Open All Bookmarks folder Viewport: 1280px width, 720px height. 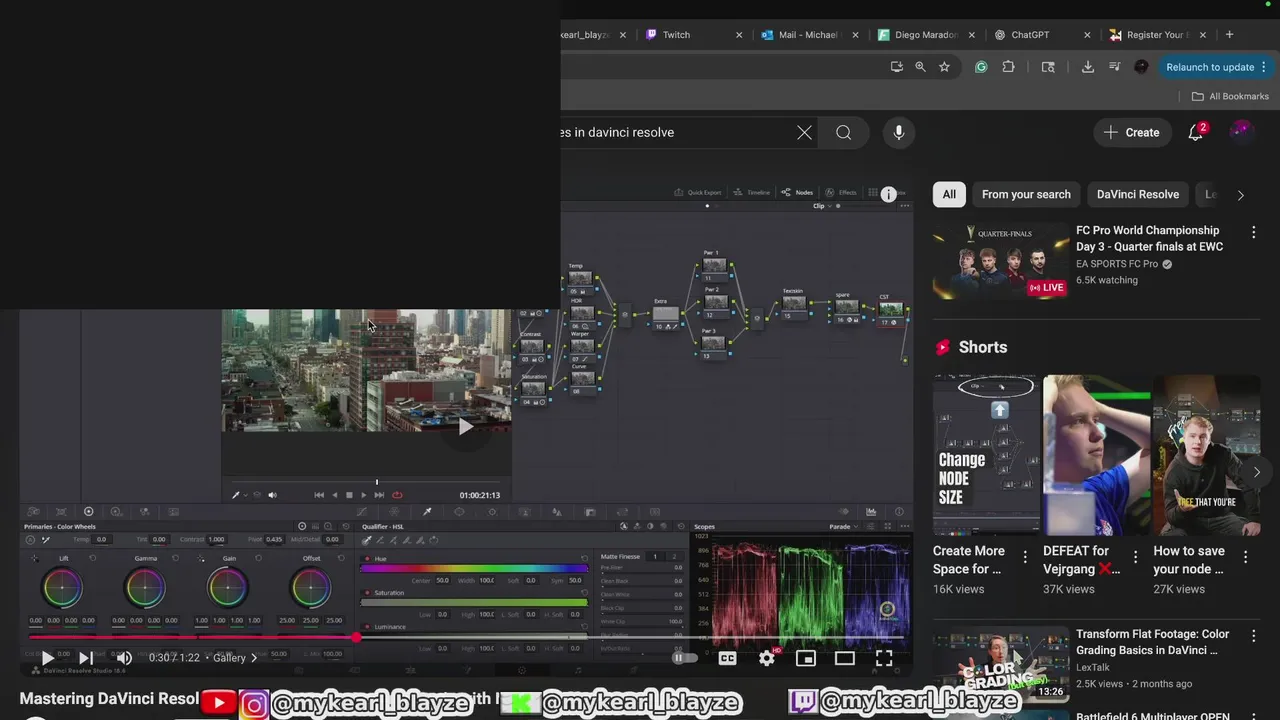click(1230, 96)
